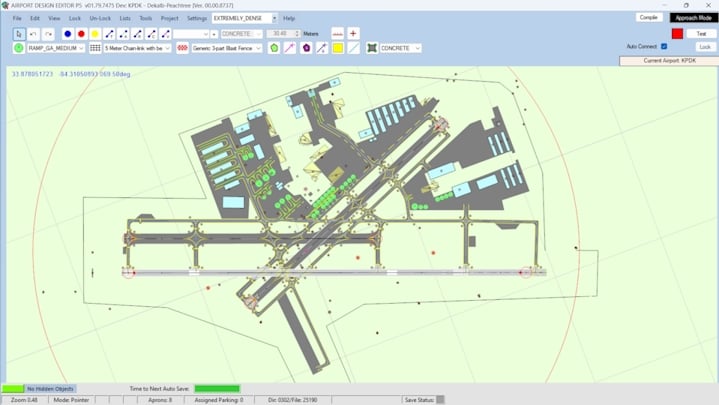The image size is (719, 405).
Task: Select the green apron shape icon
Action: [372, 48]
